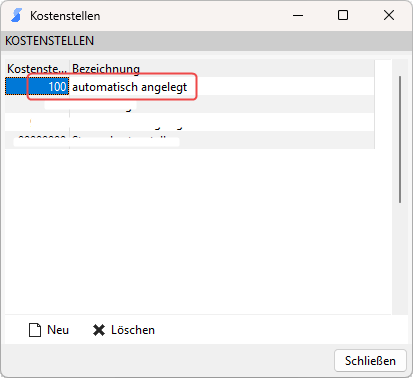Image resolution: width=413 pixels, height=378 pixels.
Task: Create a new entry via the Neu label
Action: tap(58, 330)
